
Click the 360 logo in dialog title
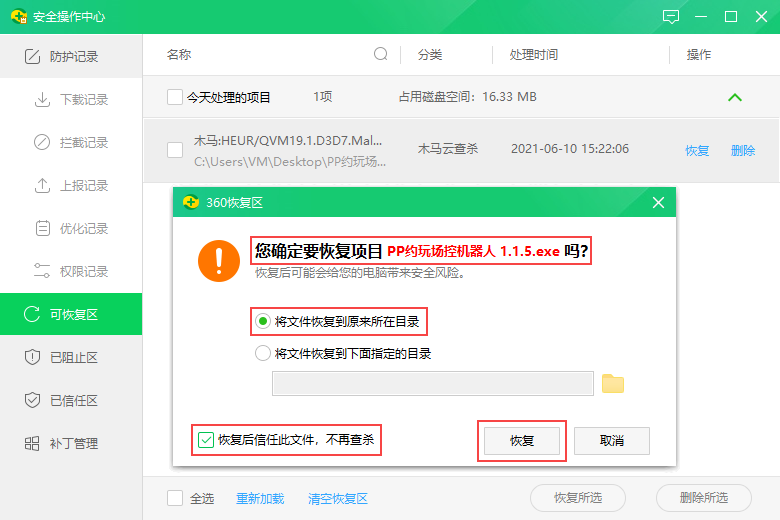(x=191, y=203)
